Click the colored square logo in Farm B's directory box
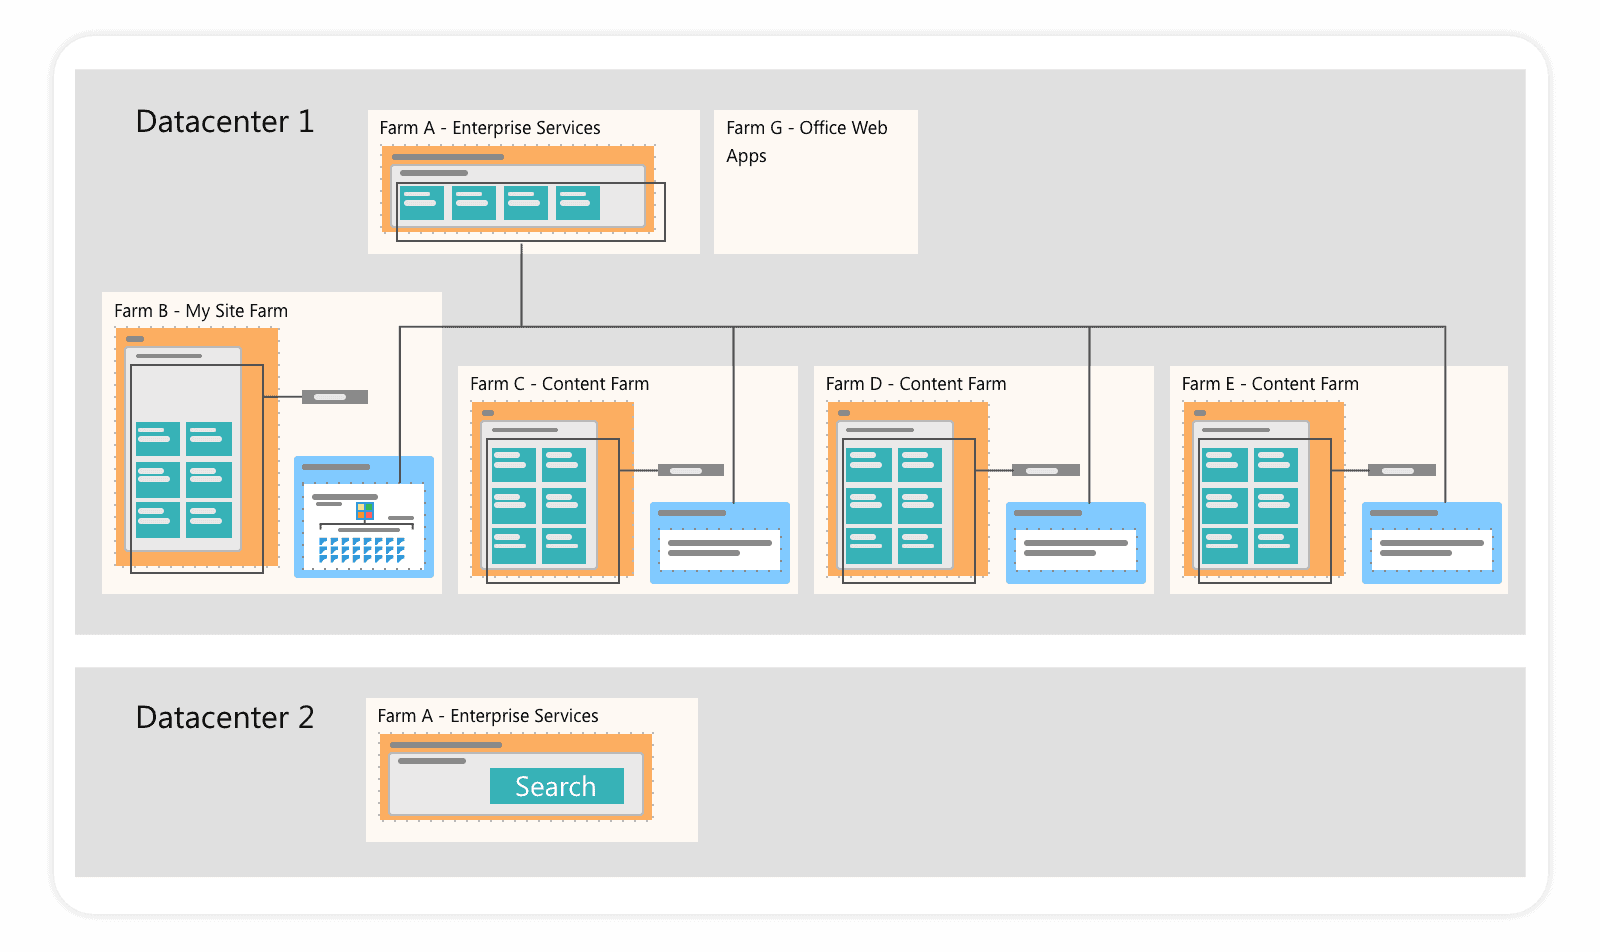1600x952 pixels. 365,511
